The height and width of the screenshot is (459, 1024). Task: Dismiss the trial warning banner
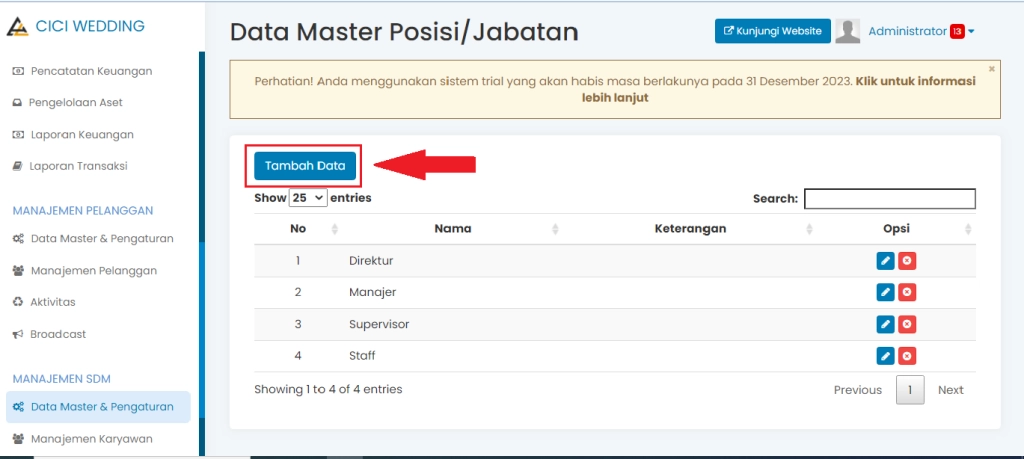point(991,69)
